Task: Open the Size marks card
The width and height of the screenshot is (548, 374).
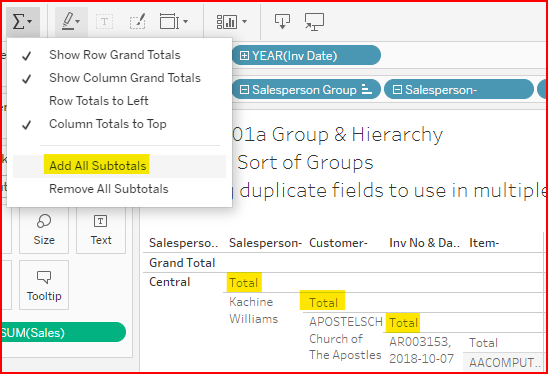Action: pos(44,230)
